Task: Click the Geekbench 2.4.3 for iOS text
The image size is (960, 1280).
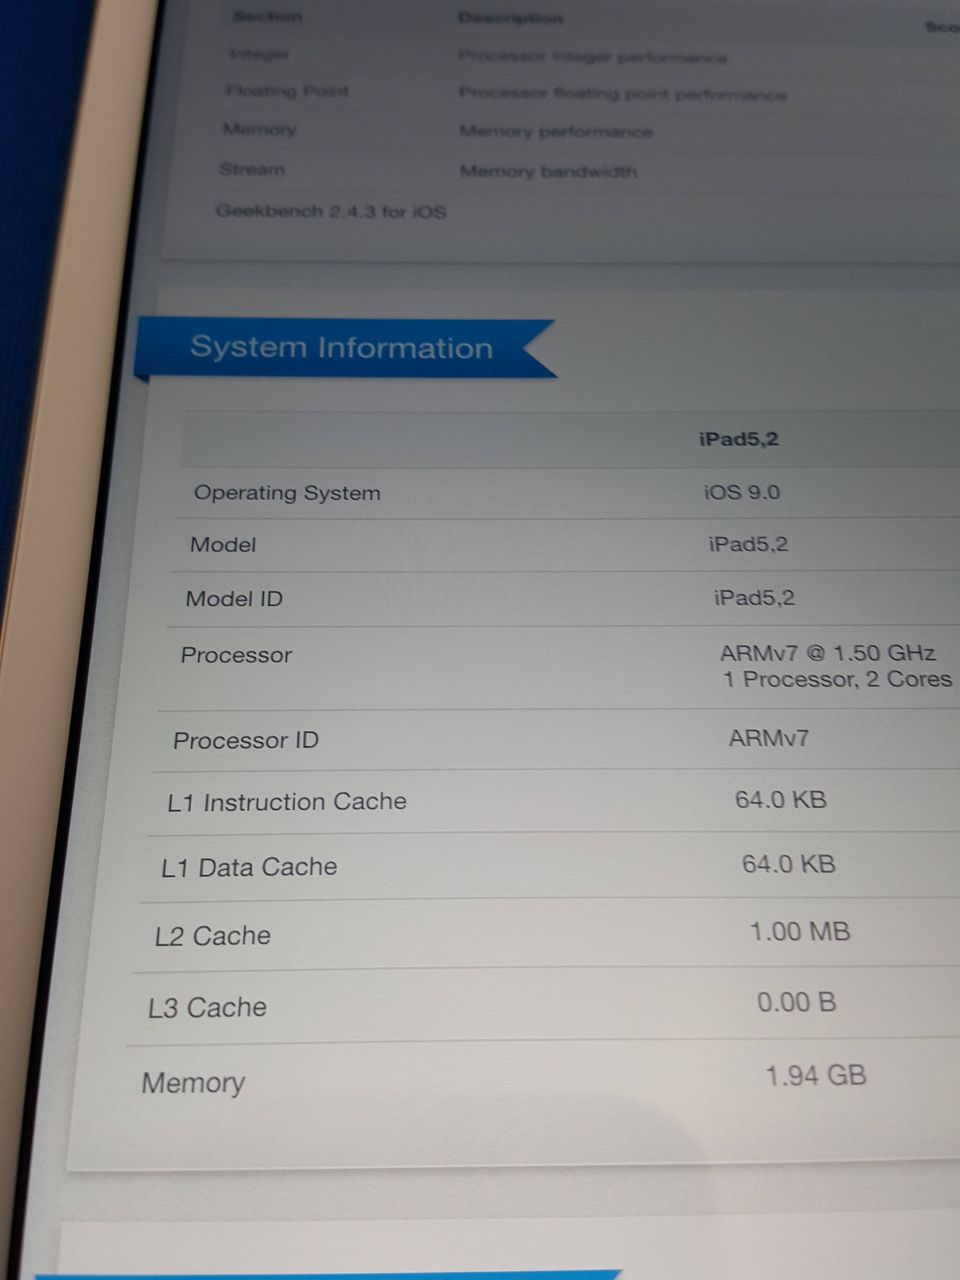Action: click(x=331, y=211)
